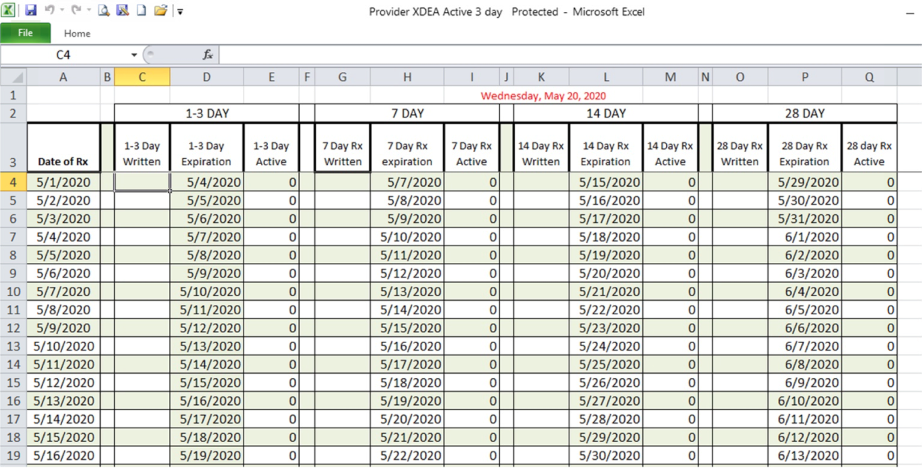The image size is (922, 473).
Task: Select column P header
Action: click(804, 77)
